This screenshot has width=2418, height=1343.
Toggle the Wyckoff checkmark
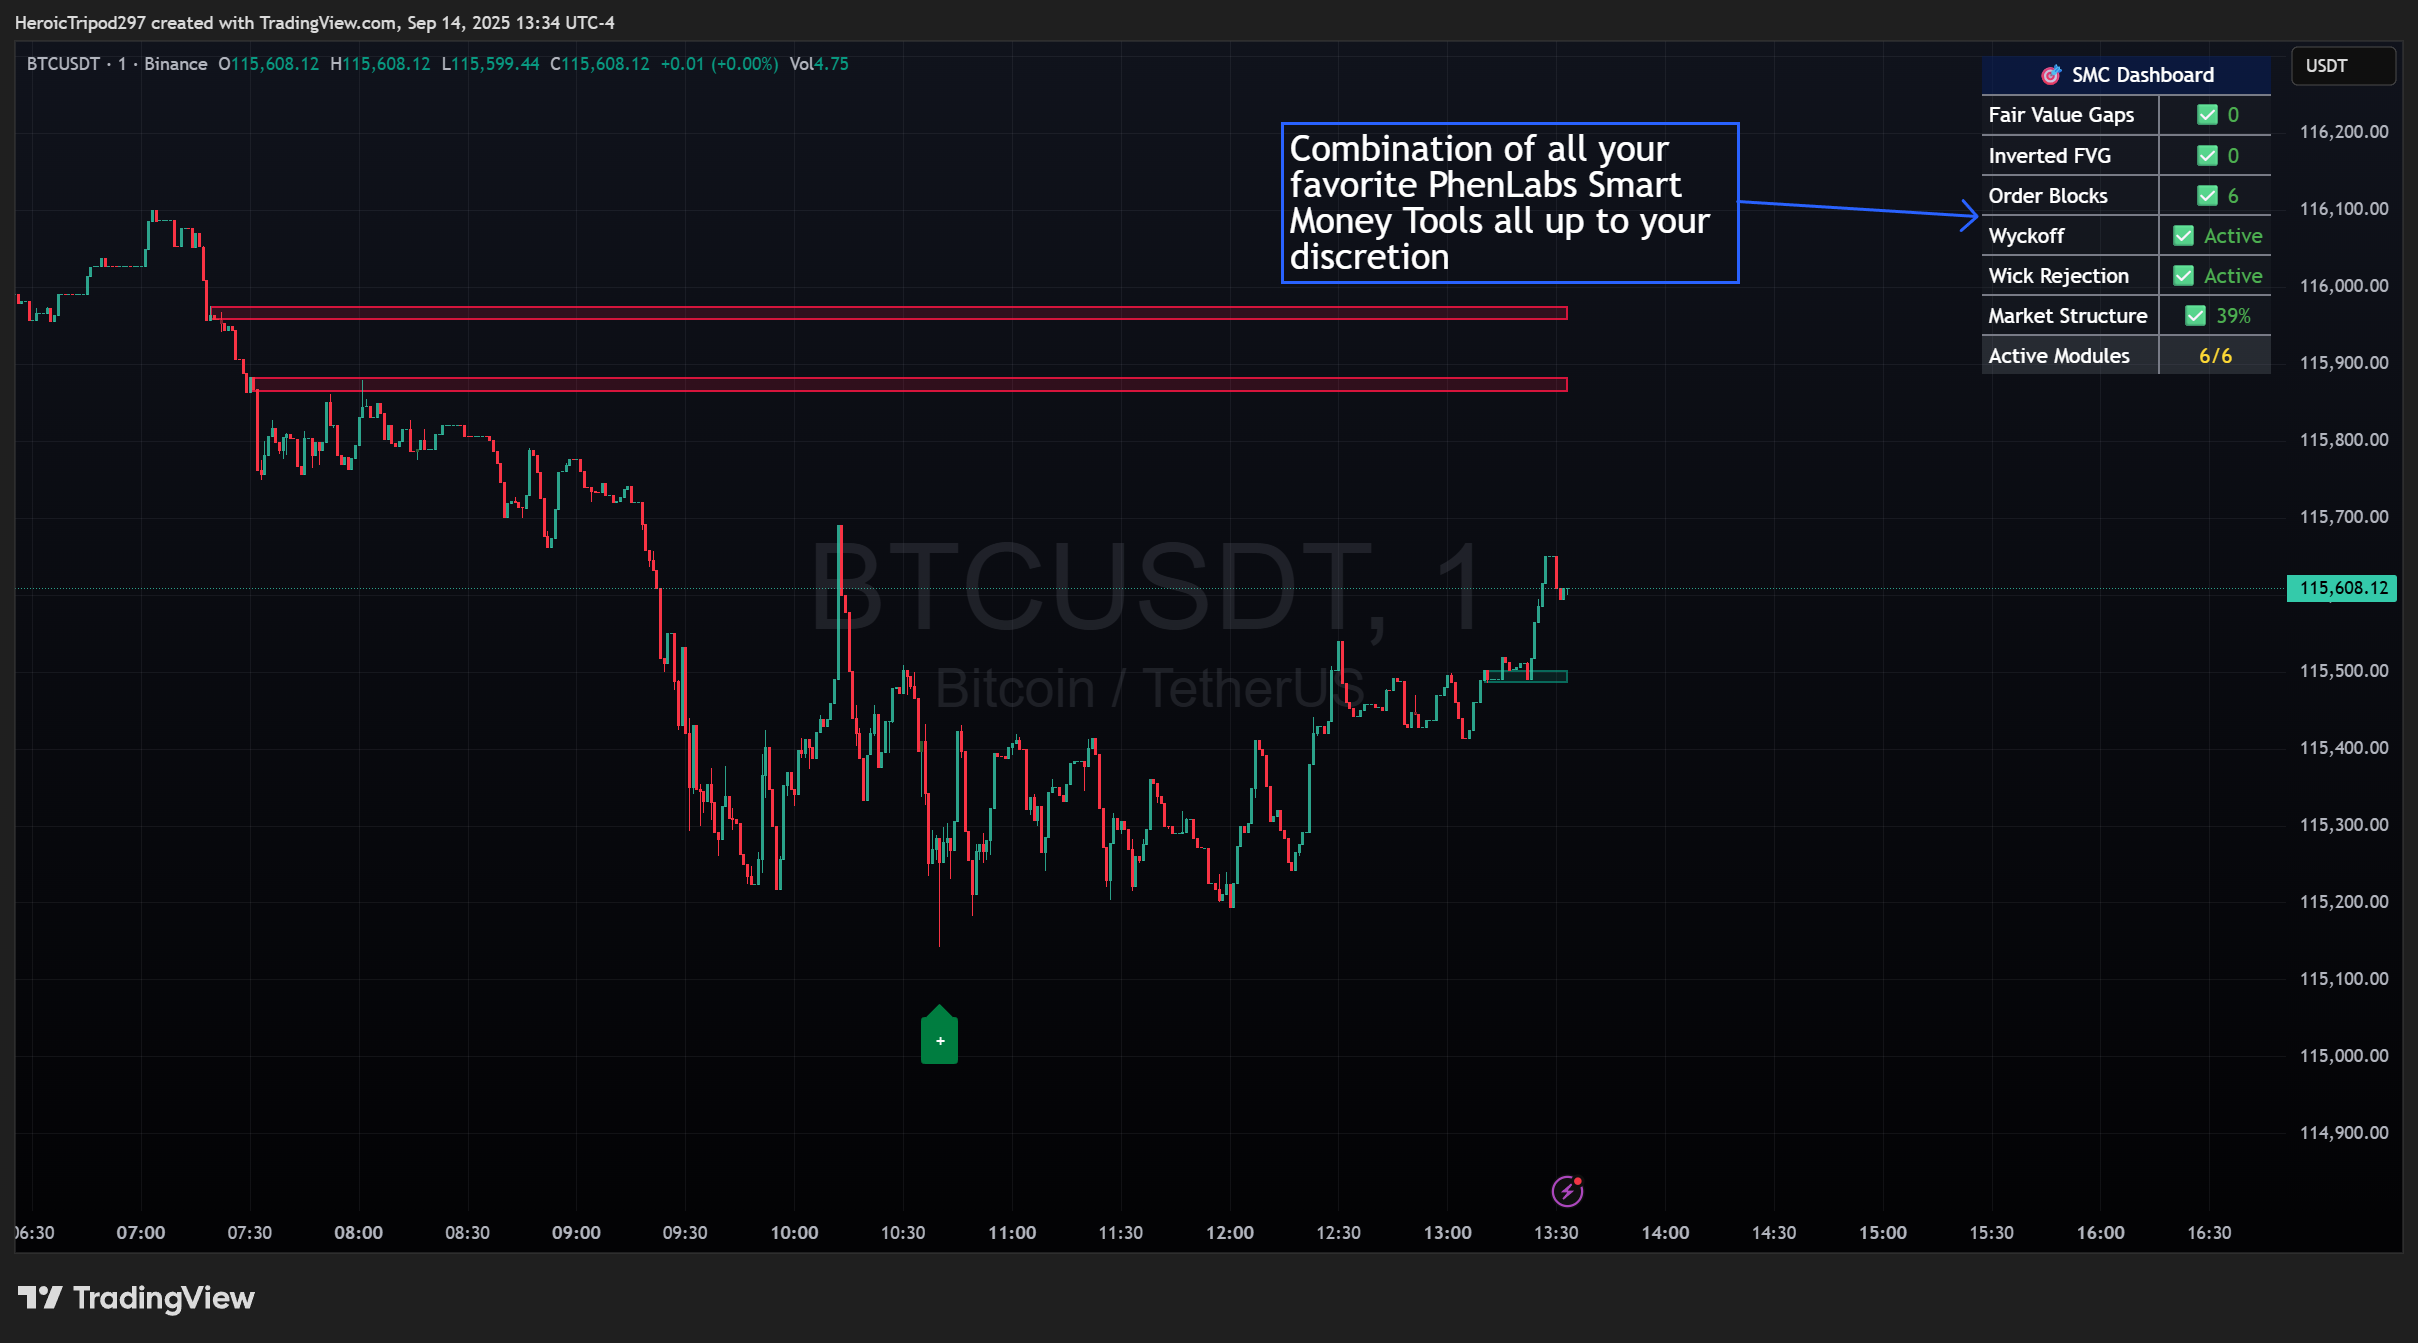tap(2184, 235)
